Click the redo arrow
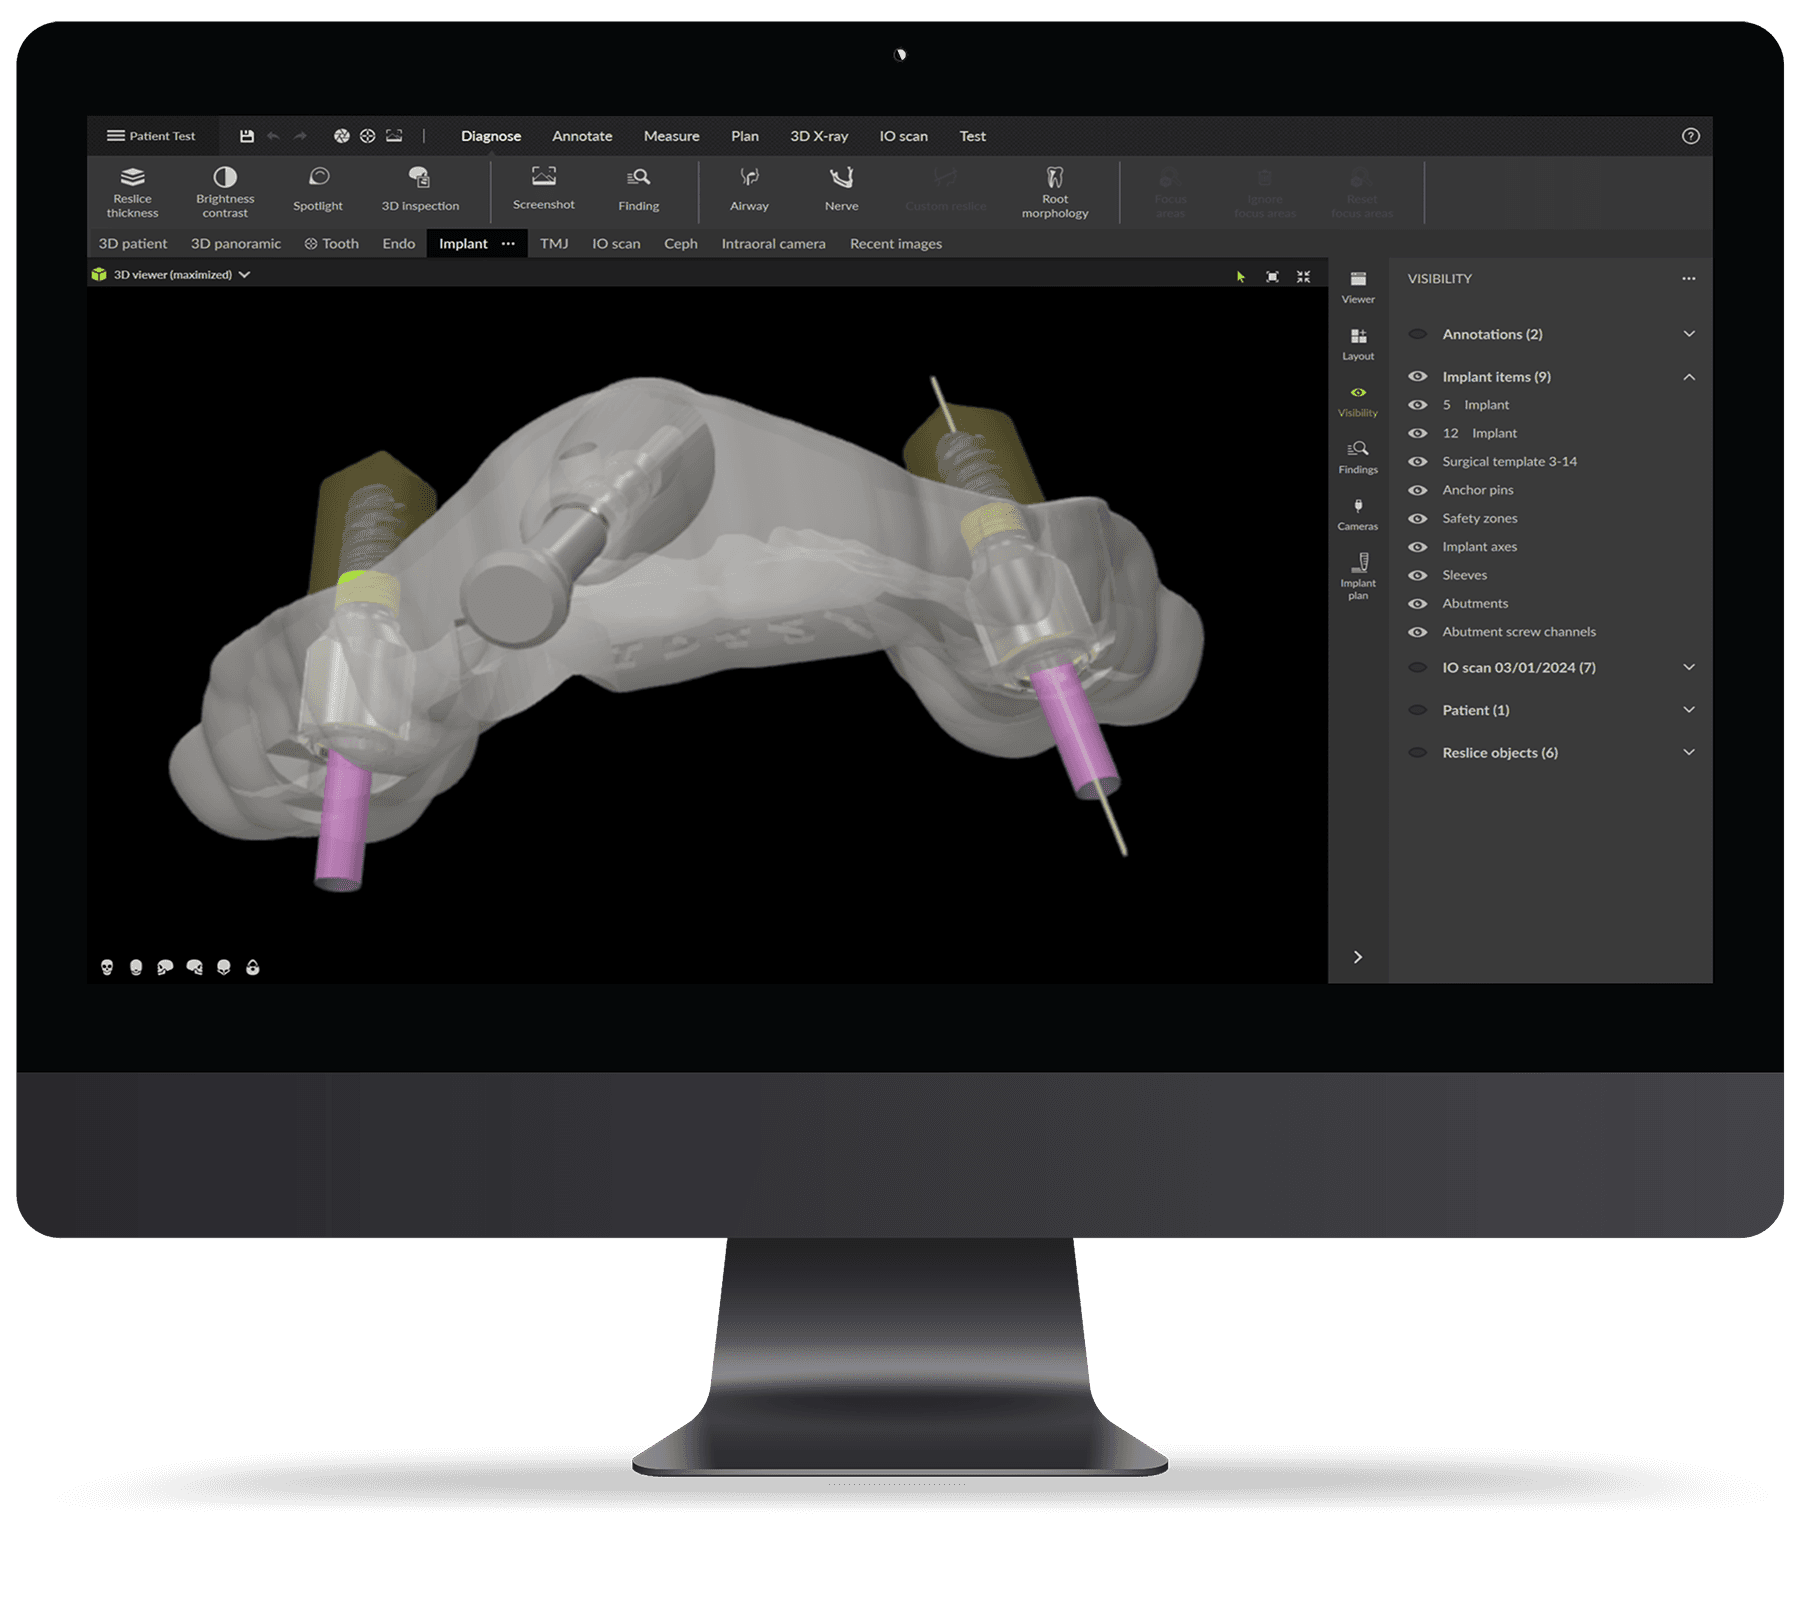The width and height of the screenshot is (1800, 1600). click(300, 136)
